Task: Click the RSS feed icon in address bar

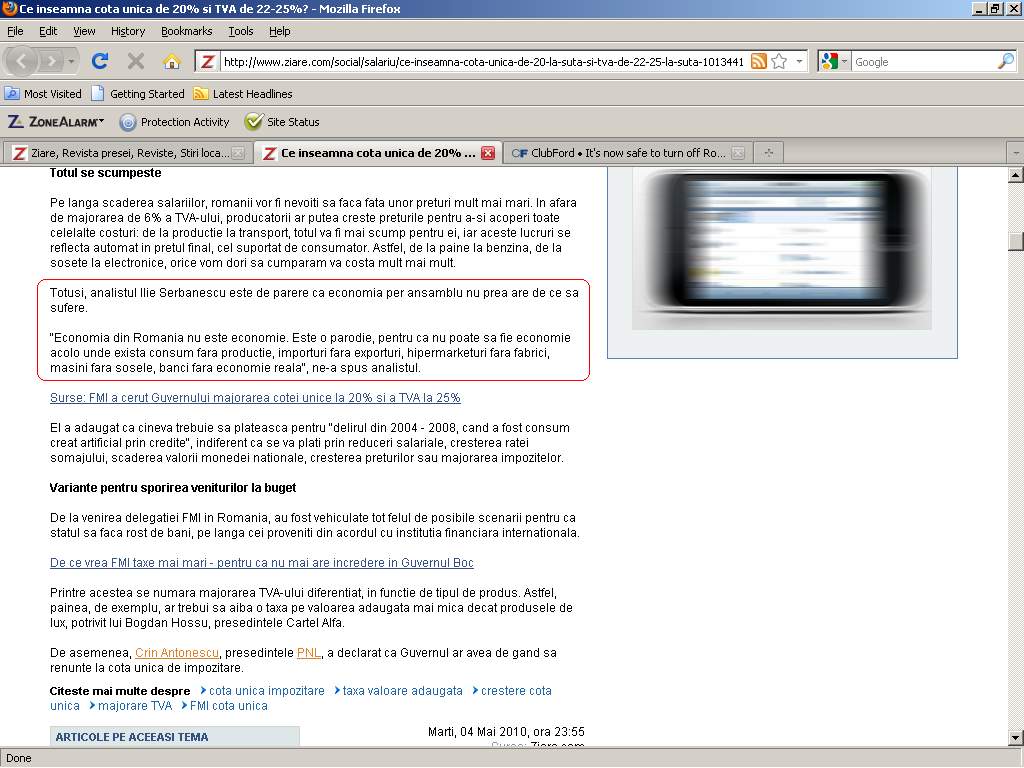Action: click(759, 61)
